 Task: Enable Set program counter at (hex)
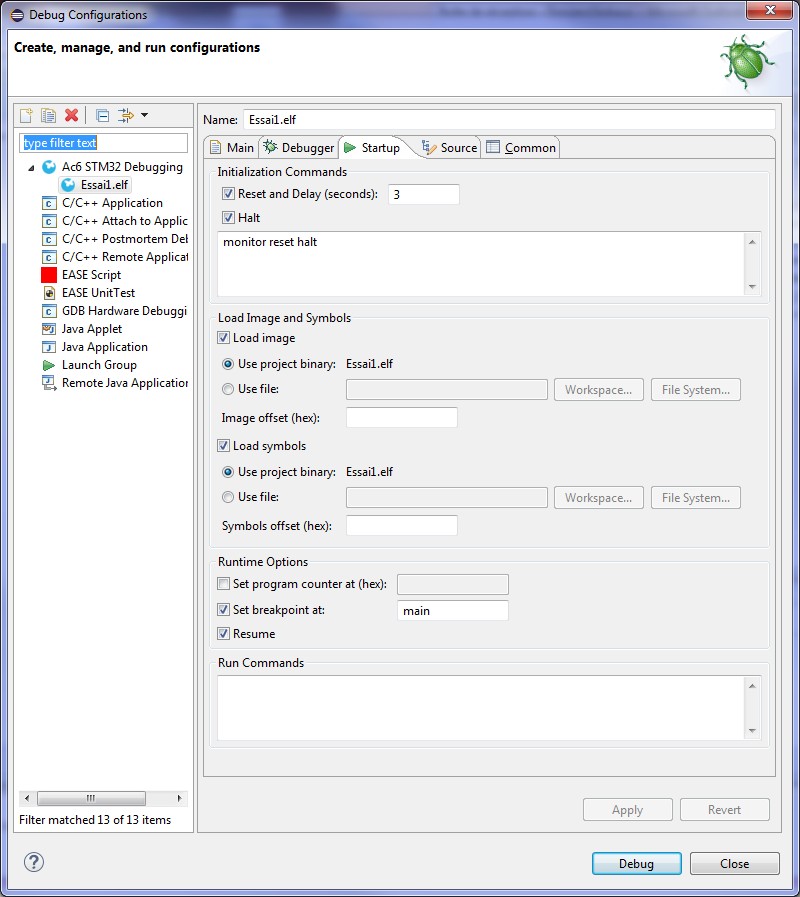[224, 584]
